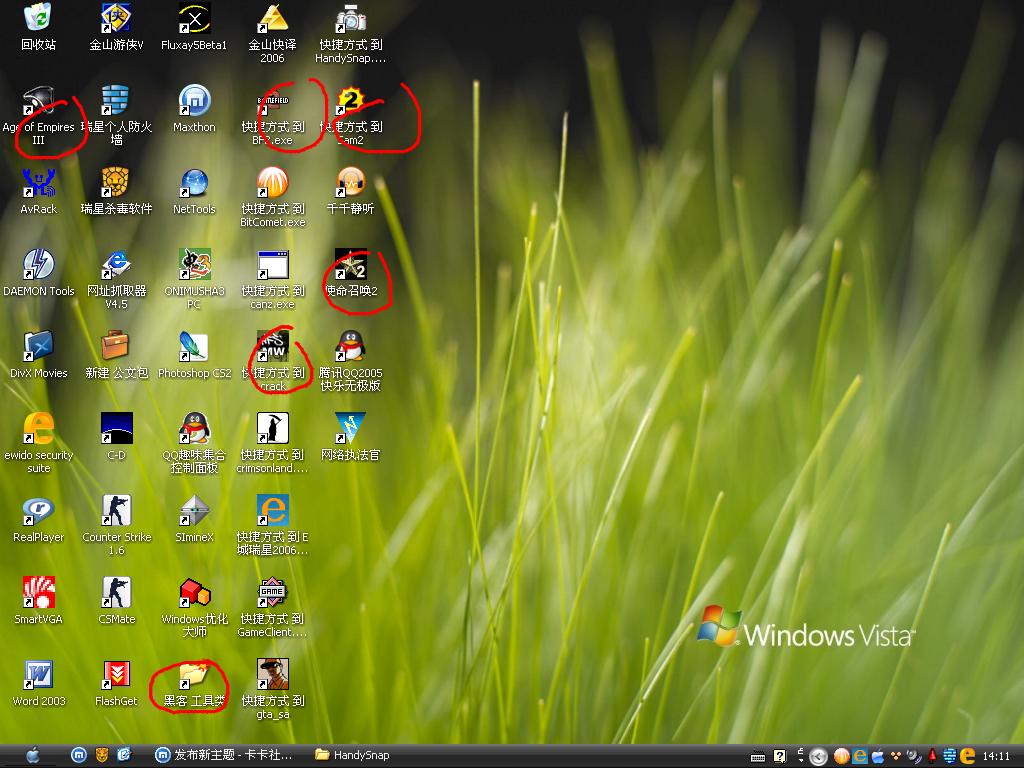Viewport: 1024px width, 768px height.
Task: Launch Age of Empires III shortcut
Action: point(38,102)
